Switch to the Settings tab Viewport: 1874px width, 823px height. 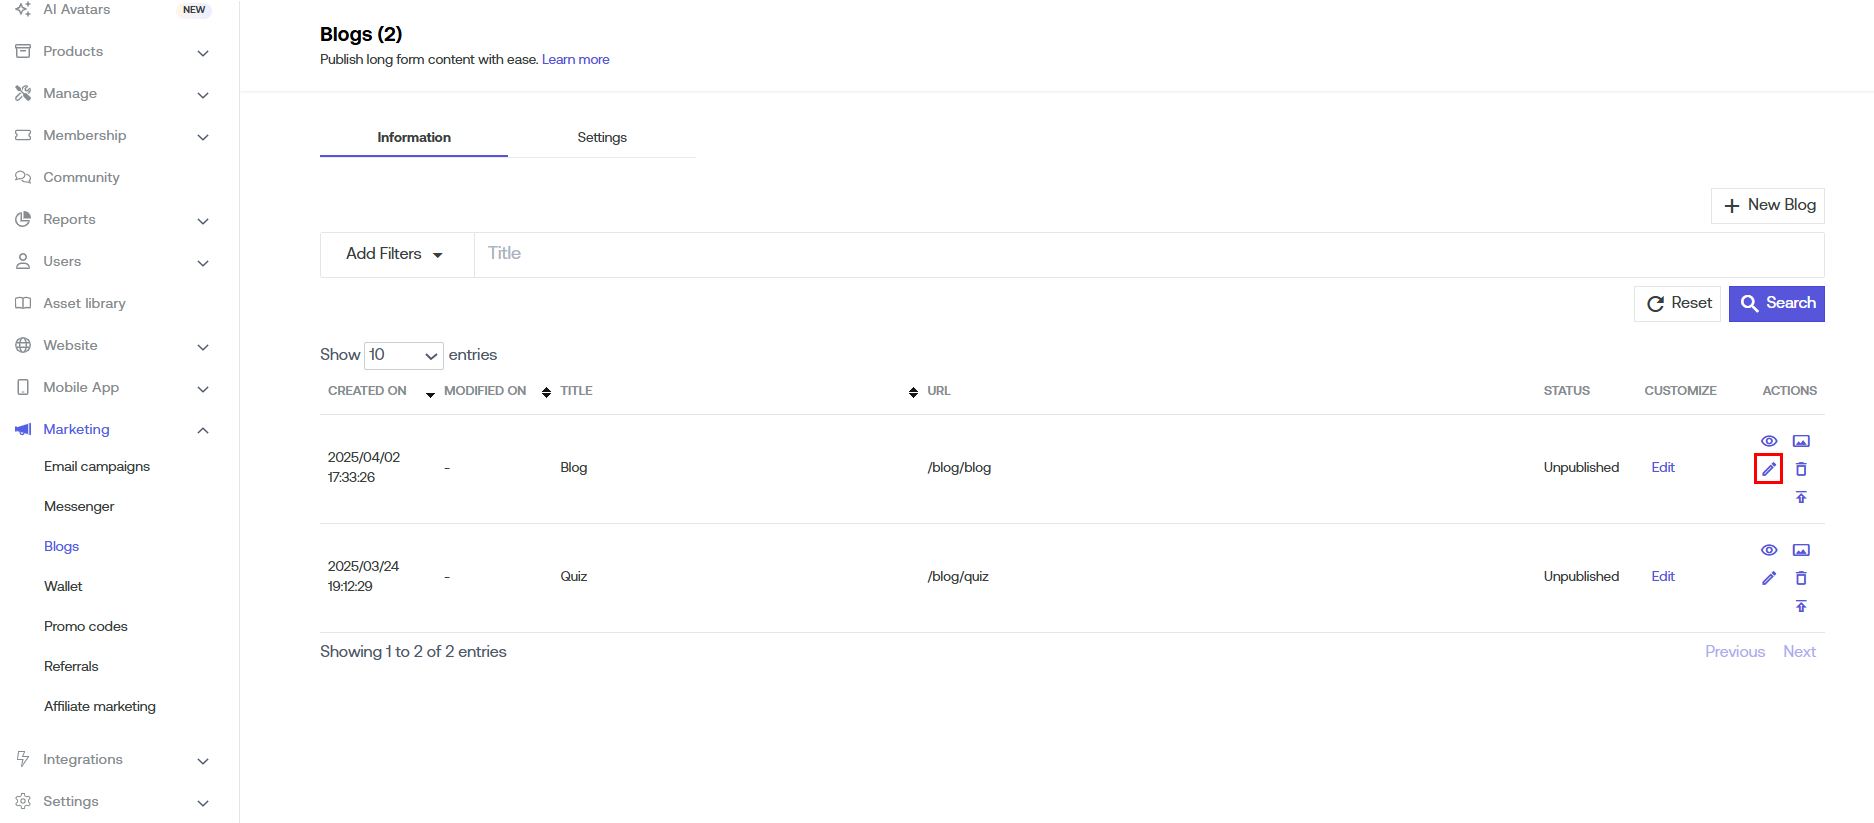point(602,138)
